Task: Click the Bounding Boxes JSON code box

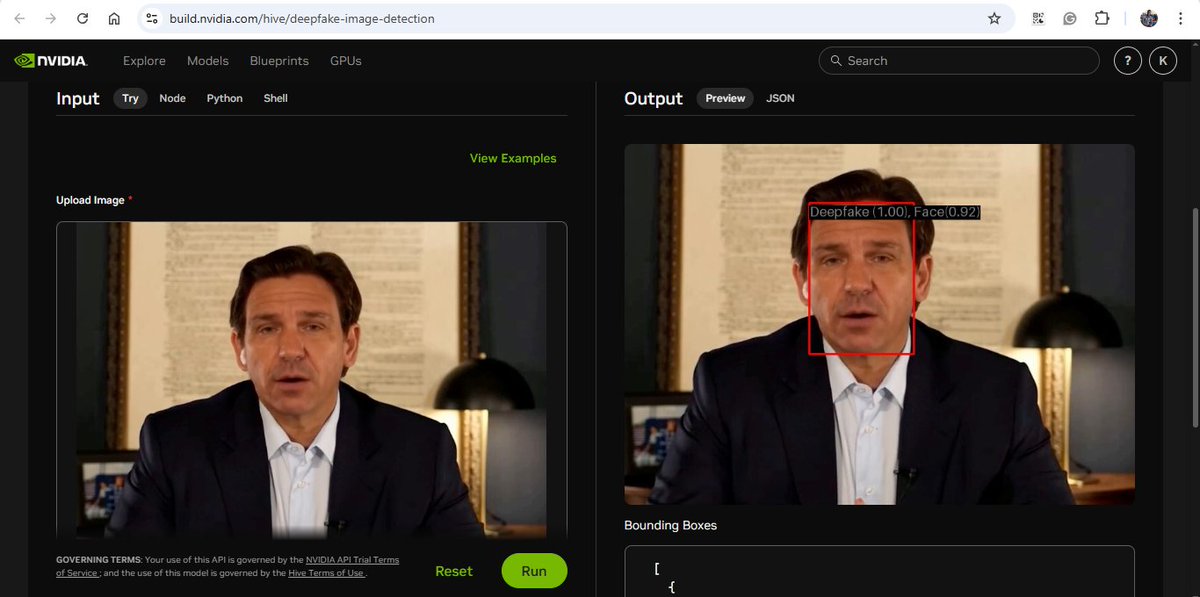Action: (880, 571)
